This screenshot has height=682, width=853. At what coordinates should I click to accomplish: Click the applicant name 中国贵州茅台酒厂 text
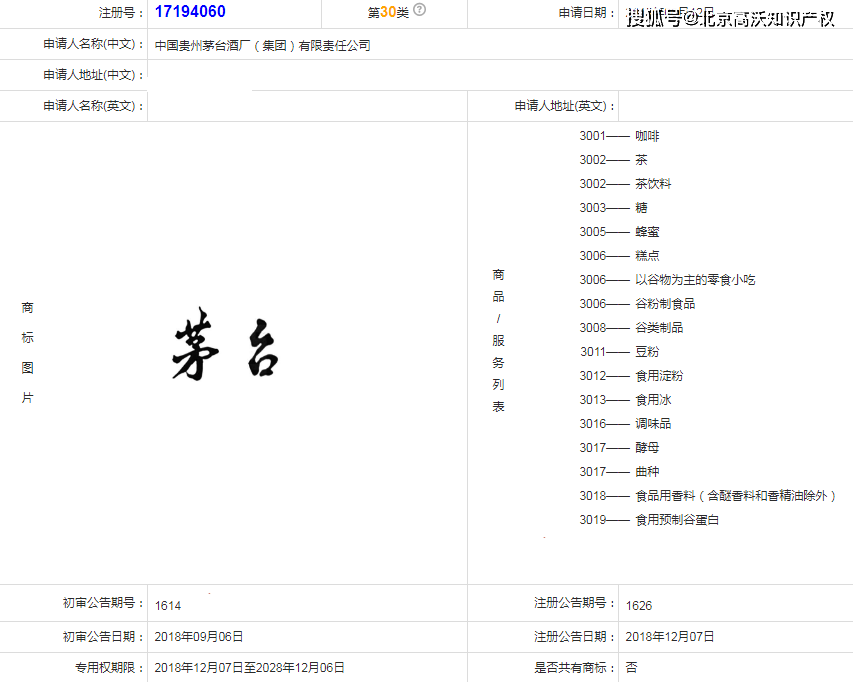click(x=262, y=45)
